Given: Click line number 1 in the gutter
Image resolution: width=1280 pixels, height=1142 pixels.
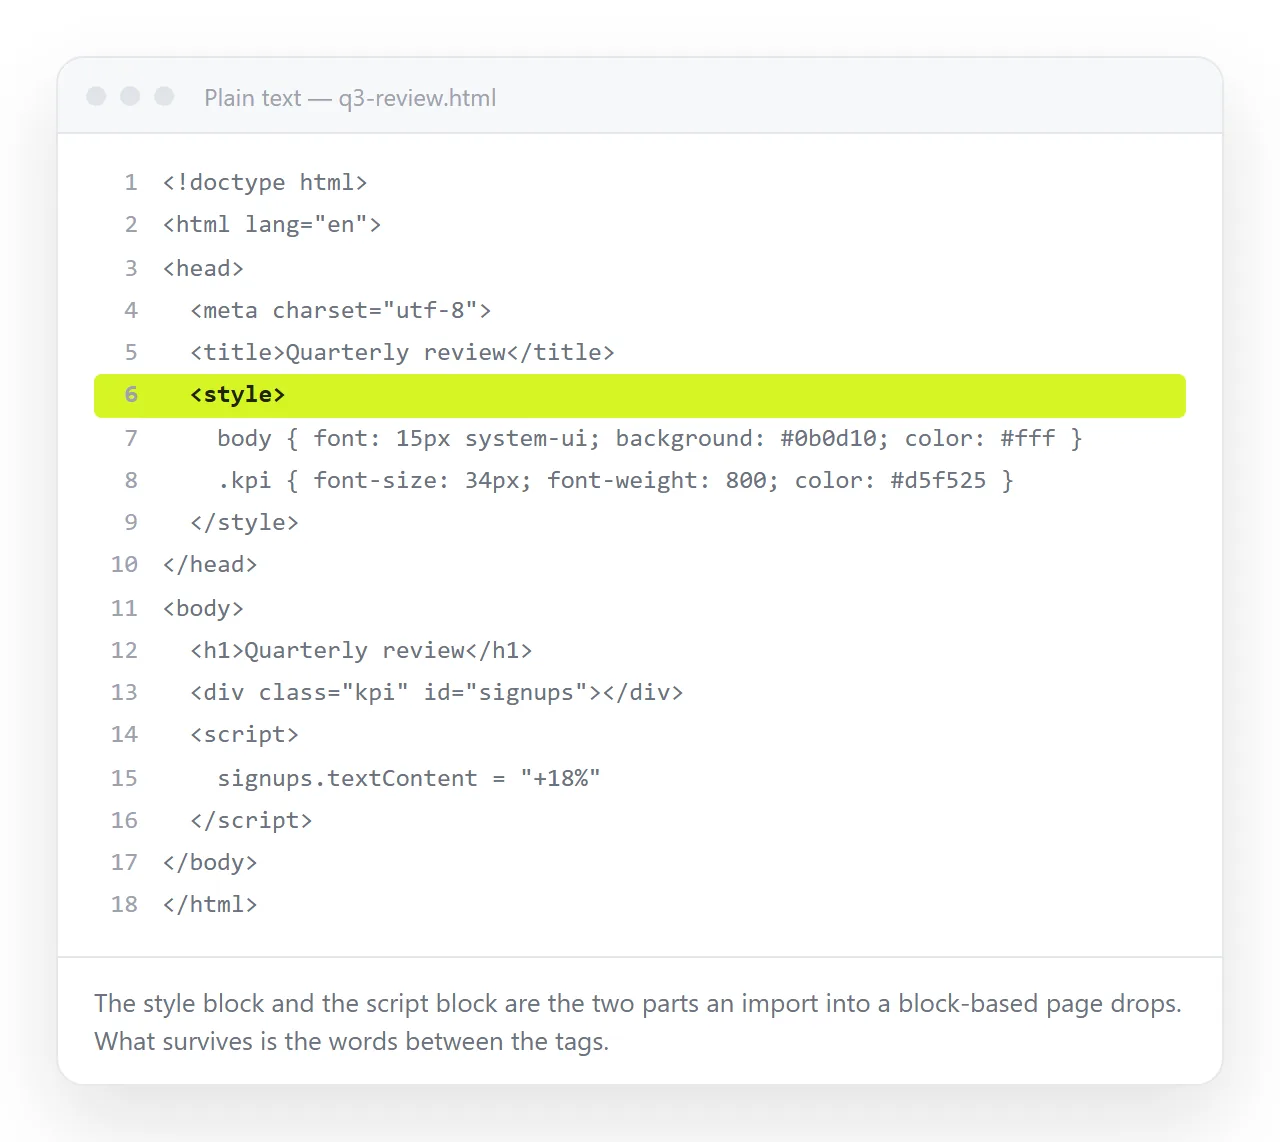Looking at the screenshot, I should [131, 182].
